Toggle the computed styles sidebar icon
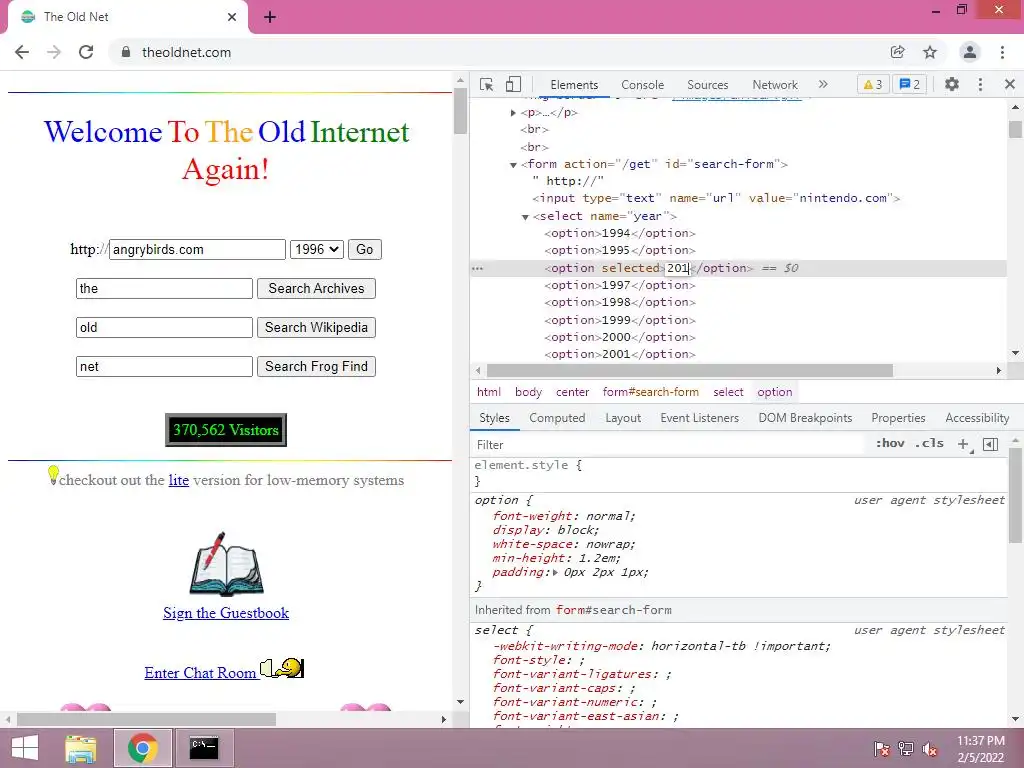The image size is (1024, 768). (x=990, y=444)
